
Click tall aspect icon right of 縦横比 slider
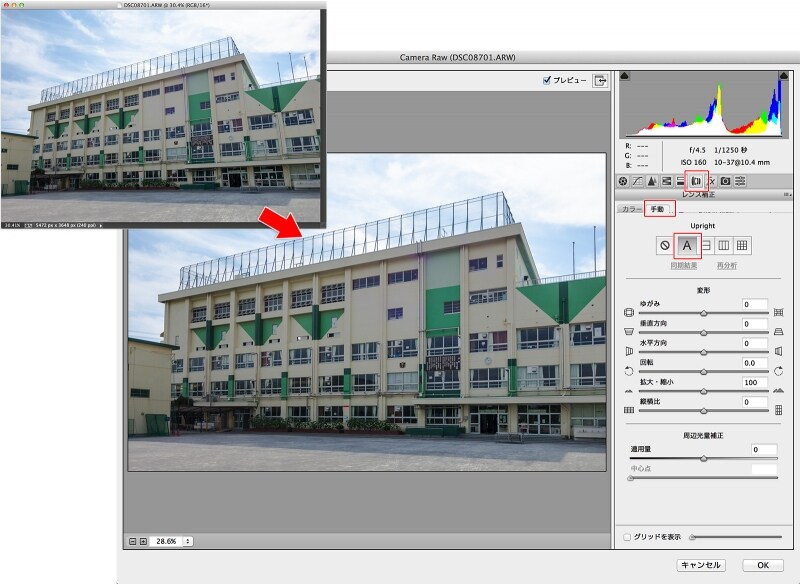[x=779, y=410]
